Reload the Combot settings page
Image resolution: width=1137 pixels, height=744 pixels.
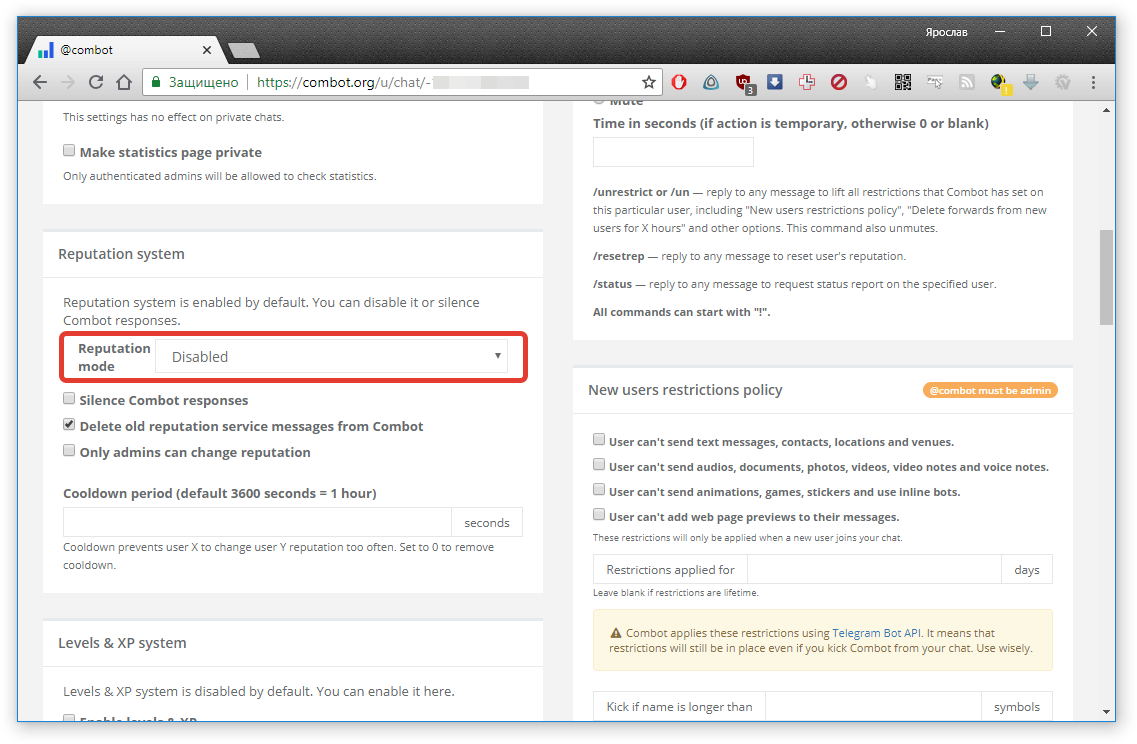96,83
